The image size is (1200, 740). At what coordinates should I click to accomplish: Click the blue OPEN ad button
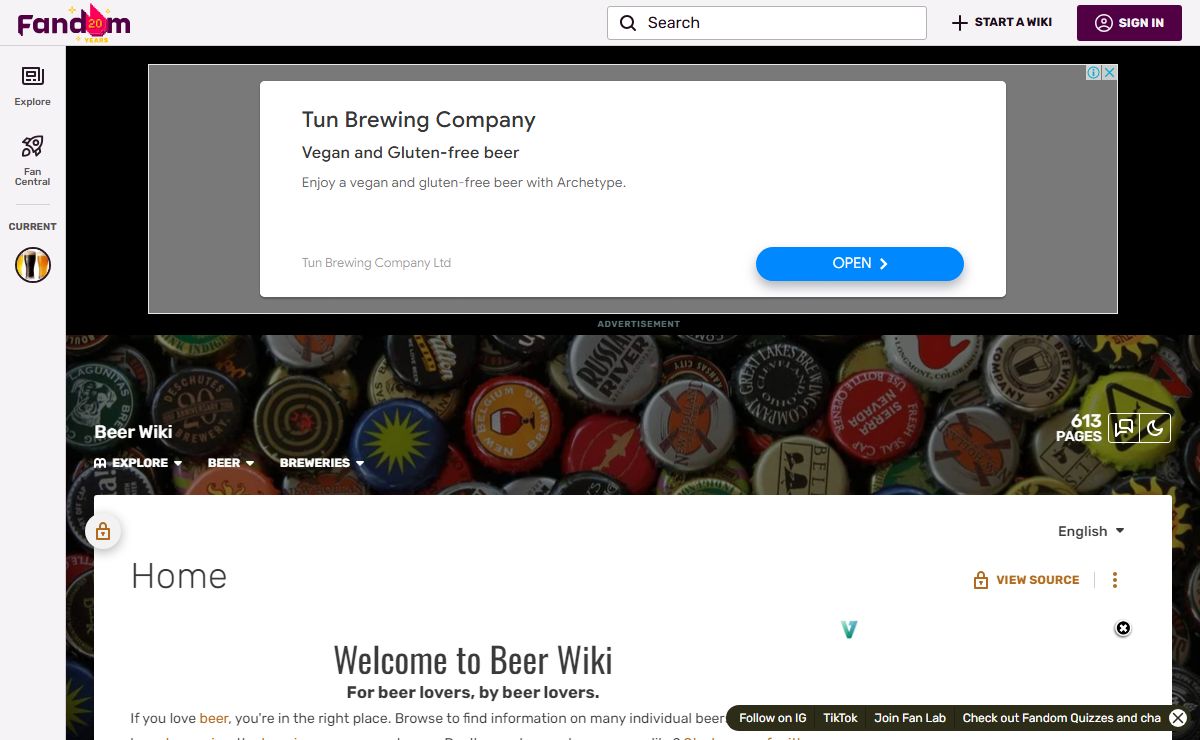(860, 263)
